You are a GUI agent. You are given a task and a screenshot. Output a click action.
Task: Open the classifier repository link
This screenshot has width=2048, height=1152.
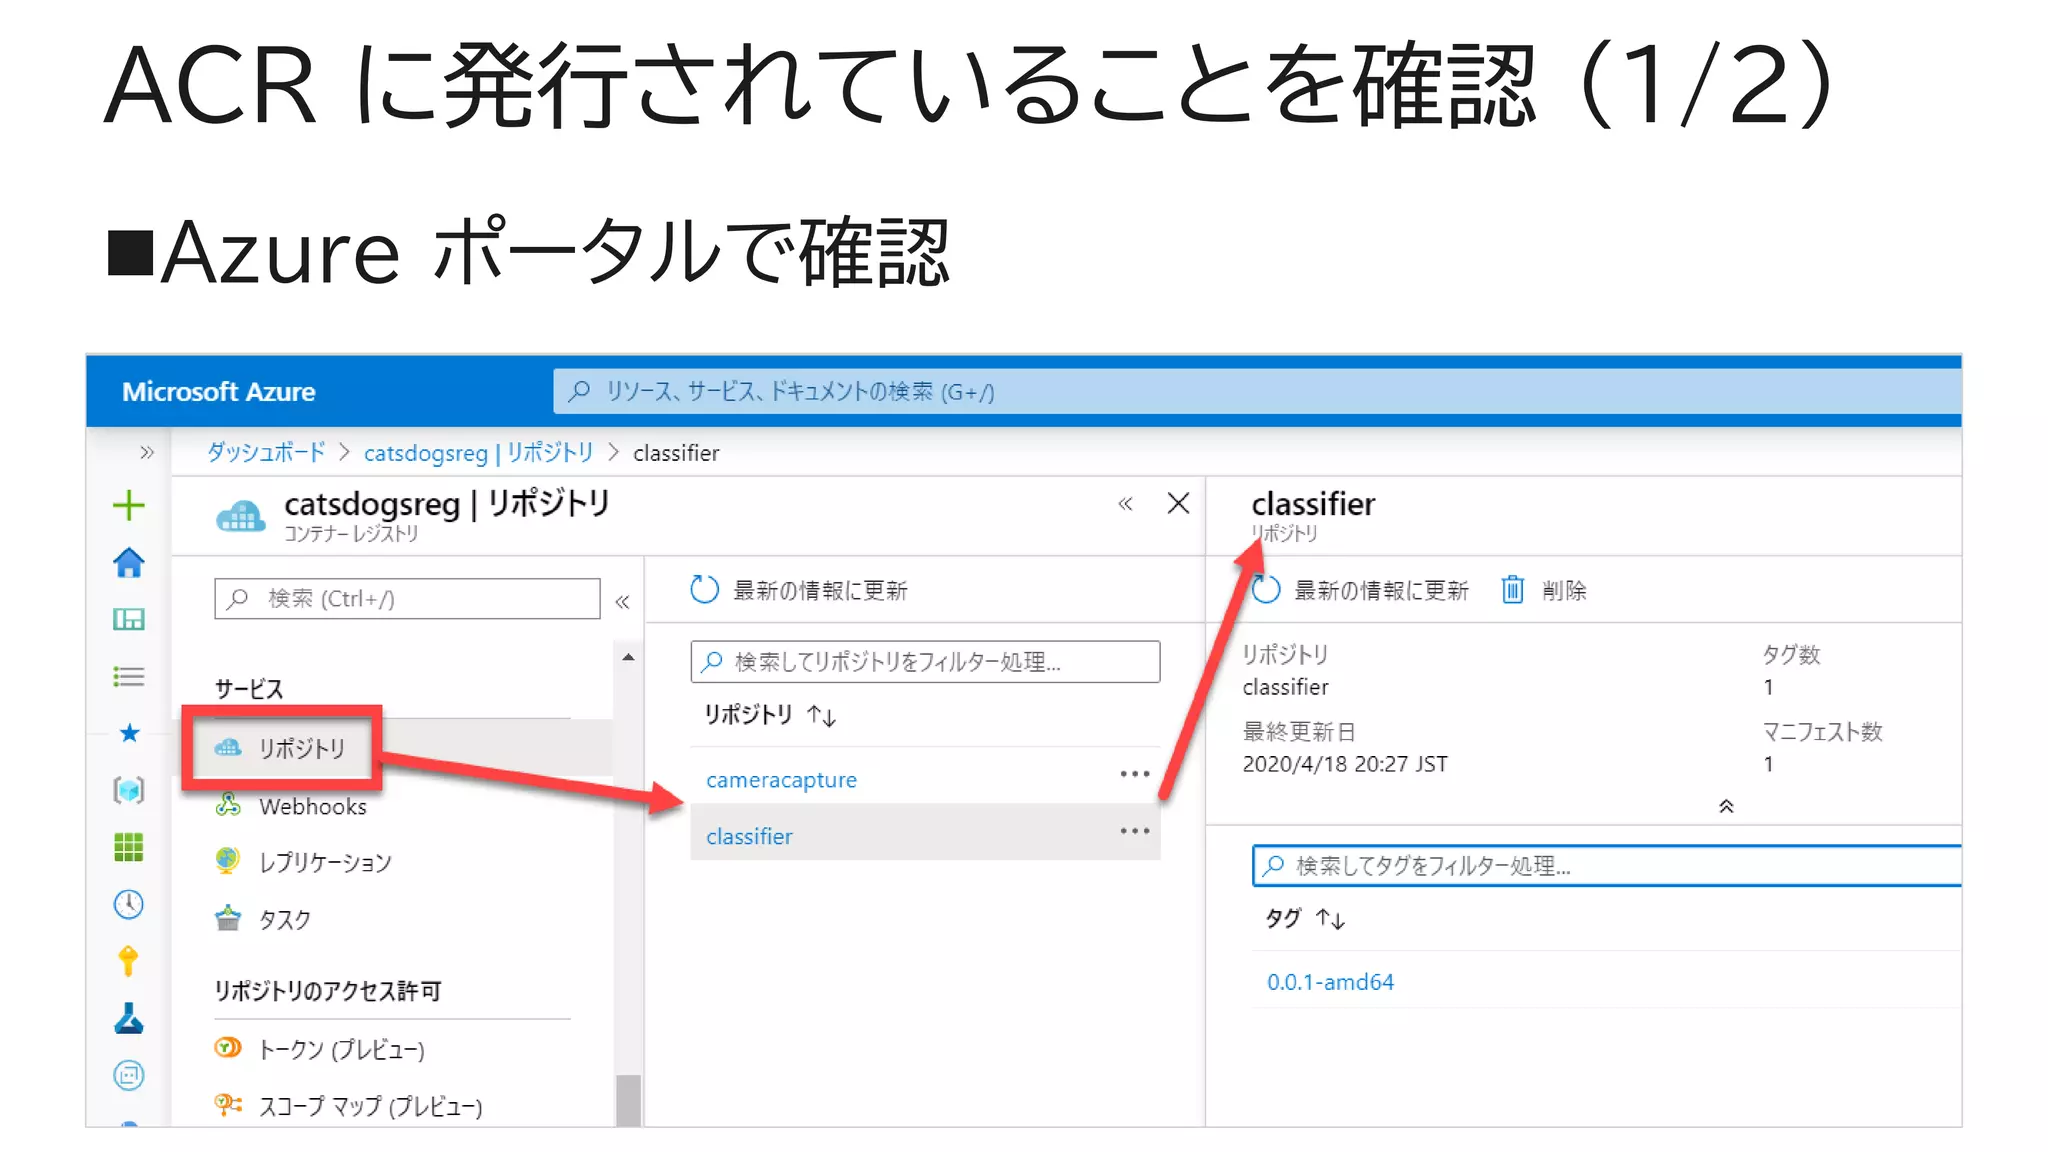click(x=749, y=837)
